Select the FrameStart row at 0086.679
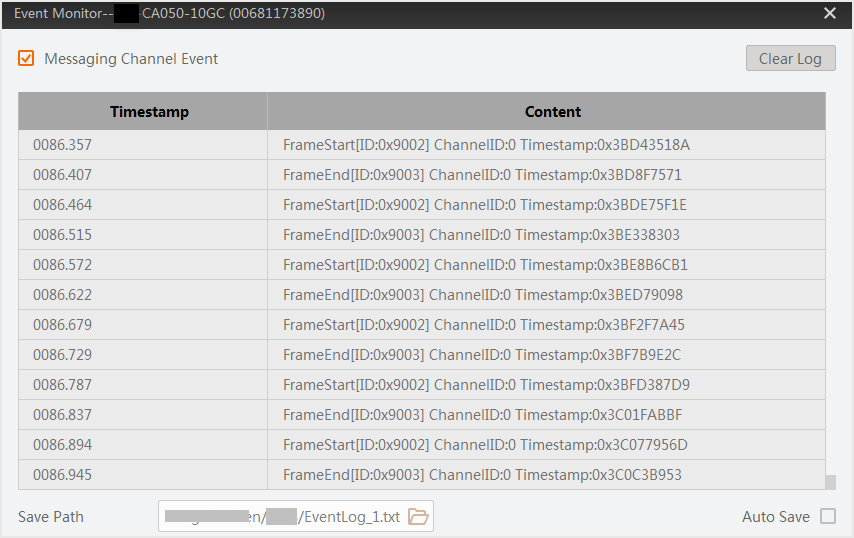 tap(420, 325)
